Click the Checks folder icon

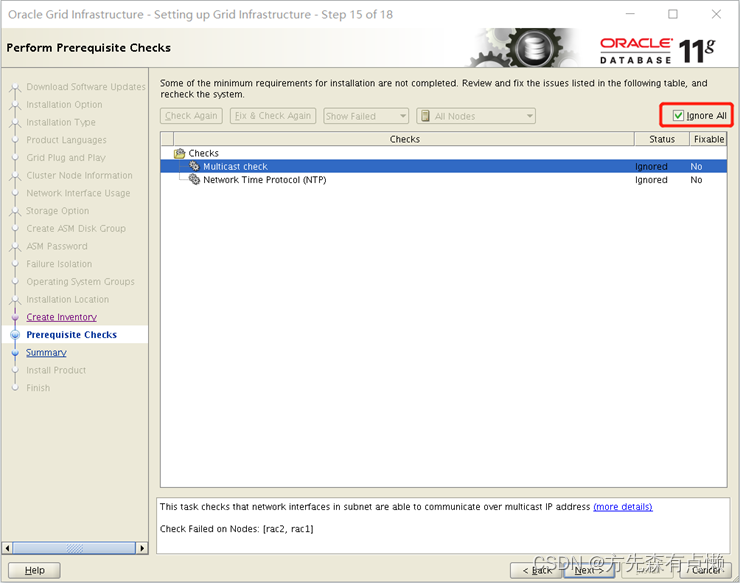pyautogui.click(x=179, y=153)
